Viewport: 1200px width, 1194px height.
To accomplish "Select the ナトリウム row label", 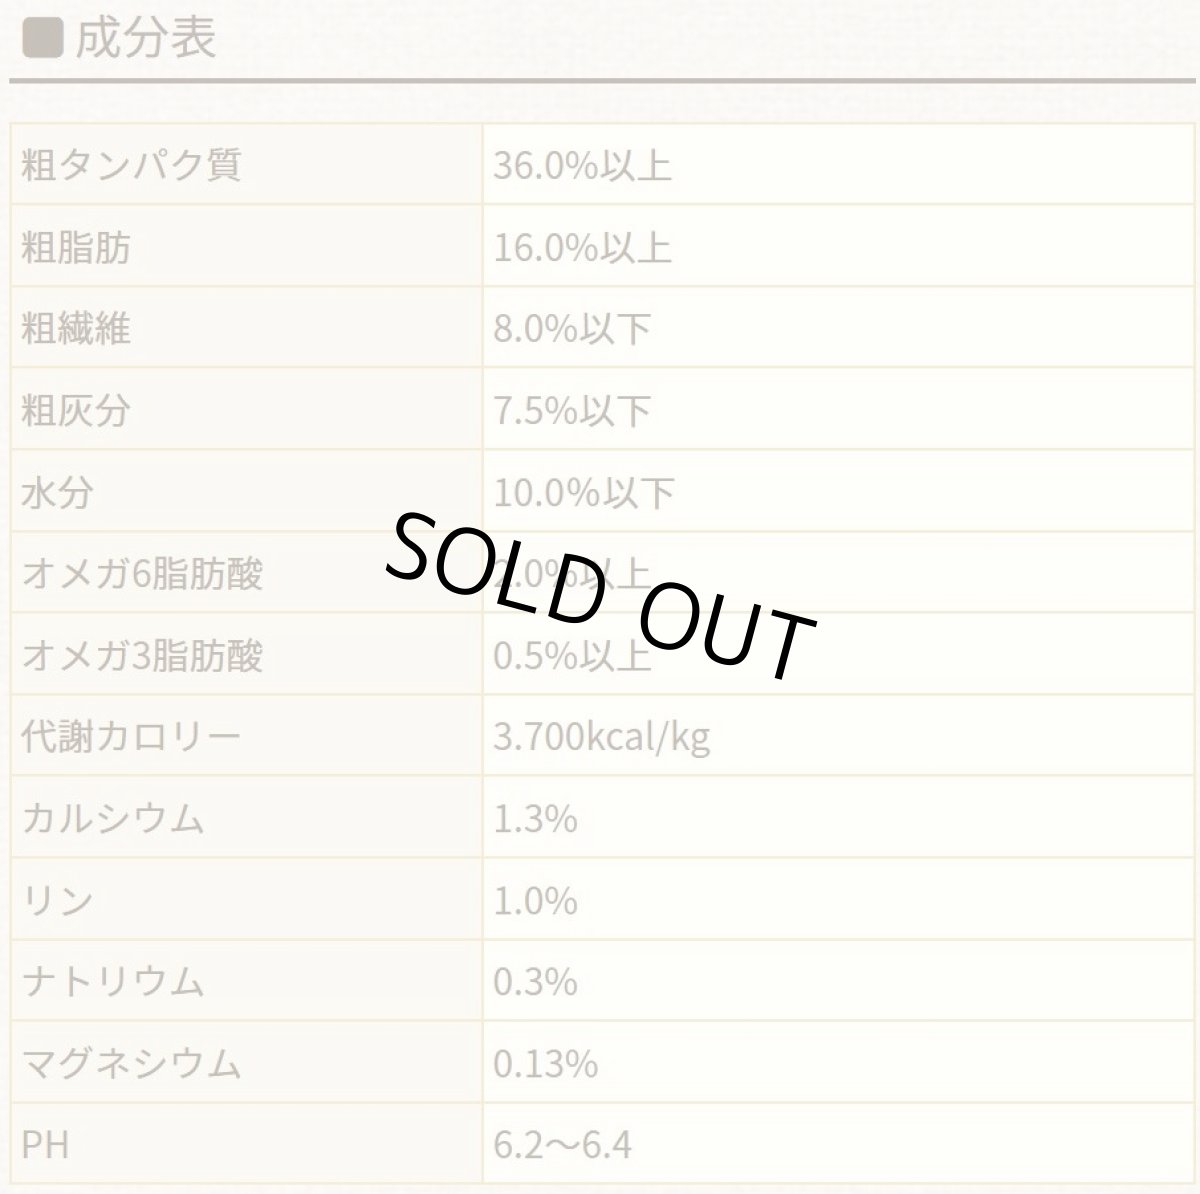I will pos(113,983).
